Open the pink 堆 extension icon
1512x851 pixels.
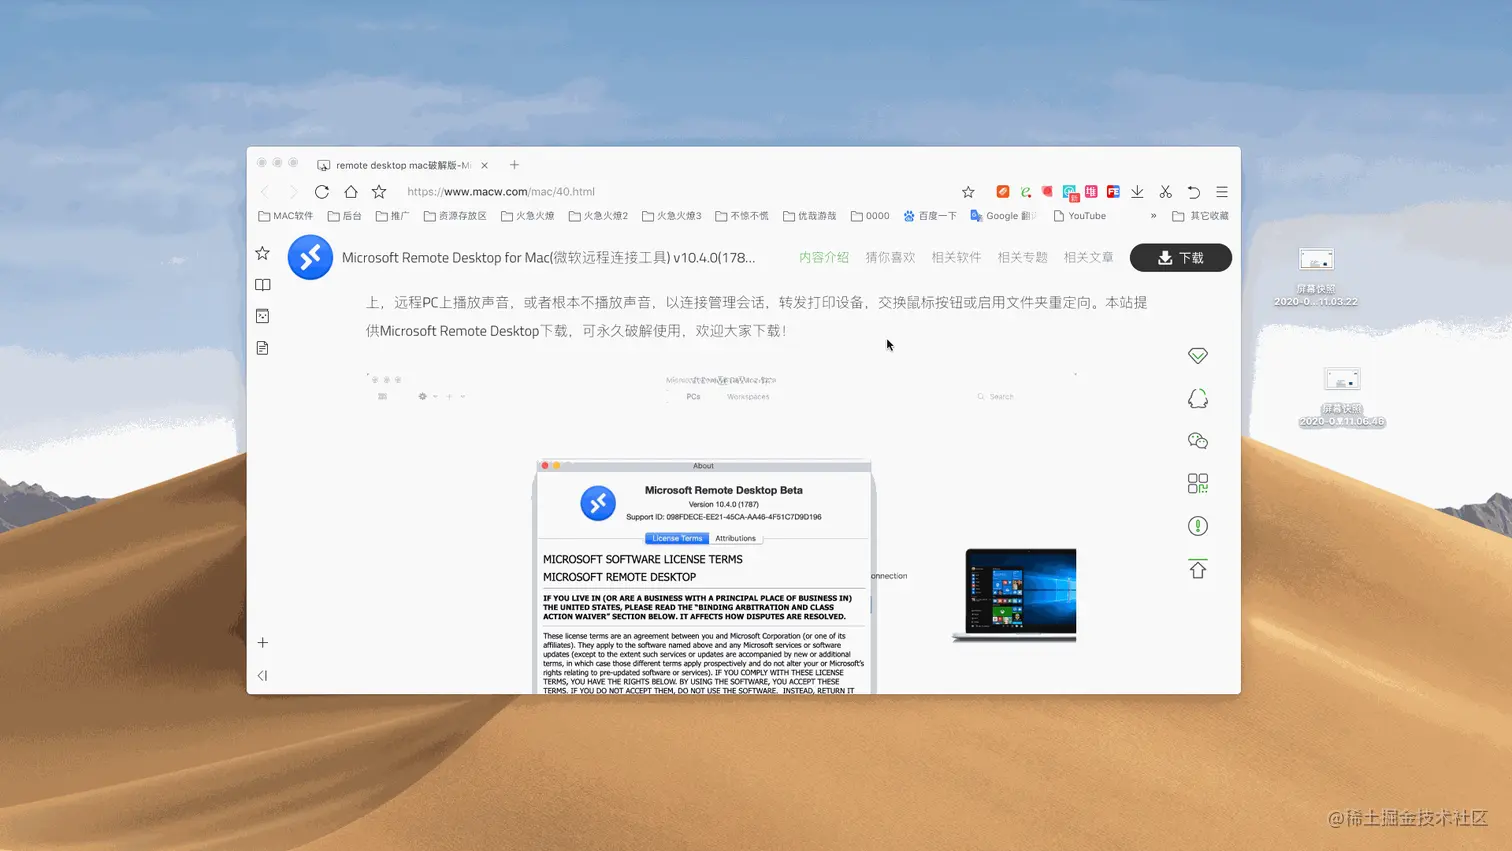(x=1091, y=192)
